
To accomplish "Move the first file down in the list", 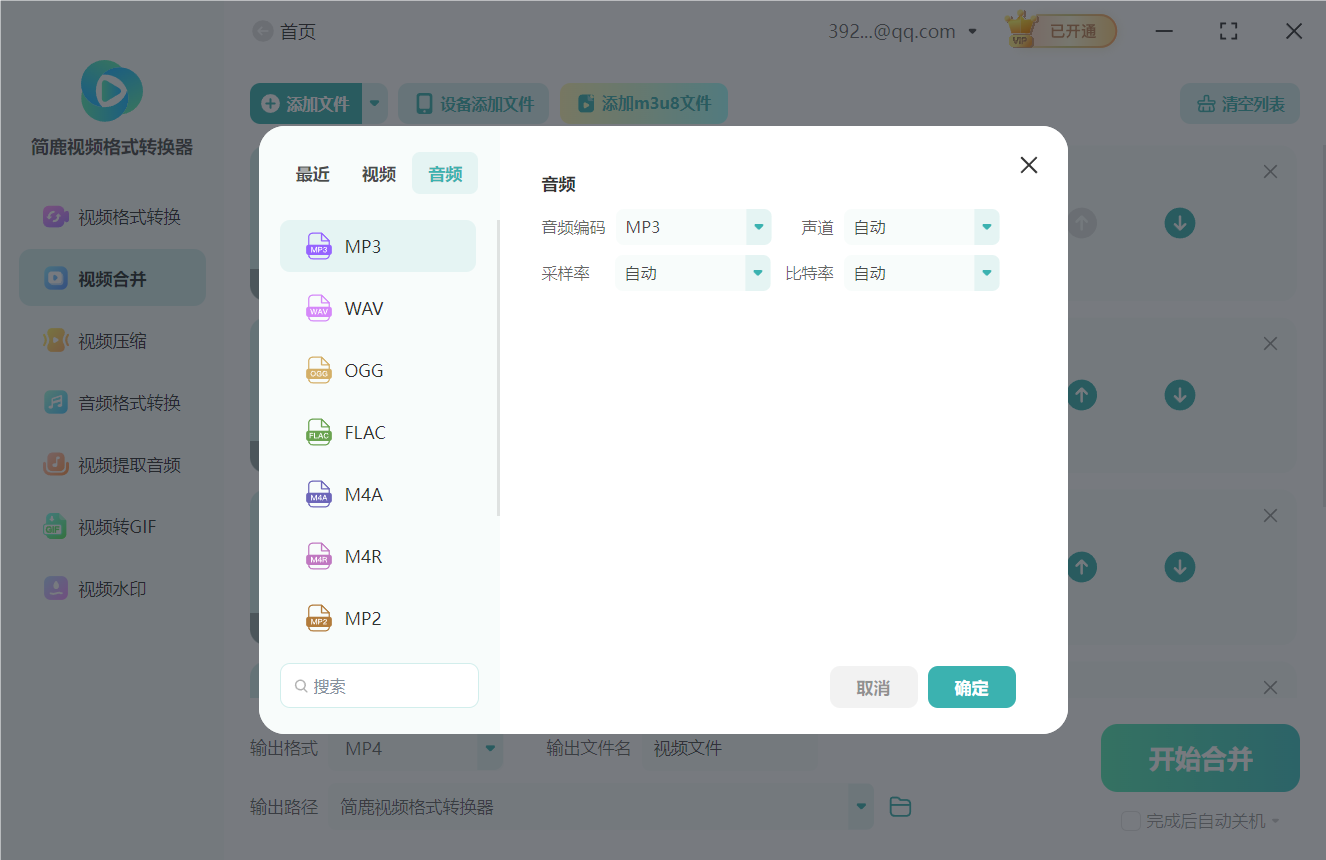I will (1179, 223).
